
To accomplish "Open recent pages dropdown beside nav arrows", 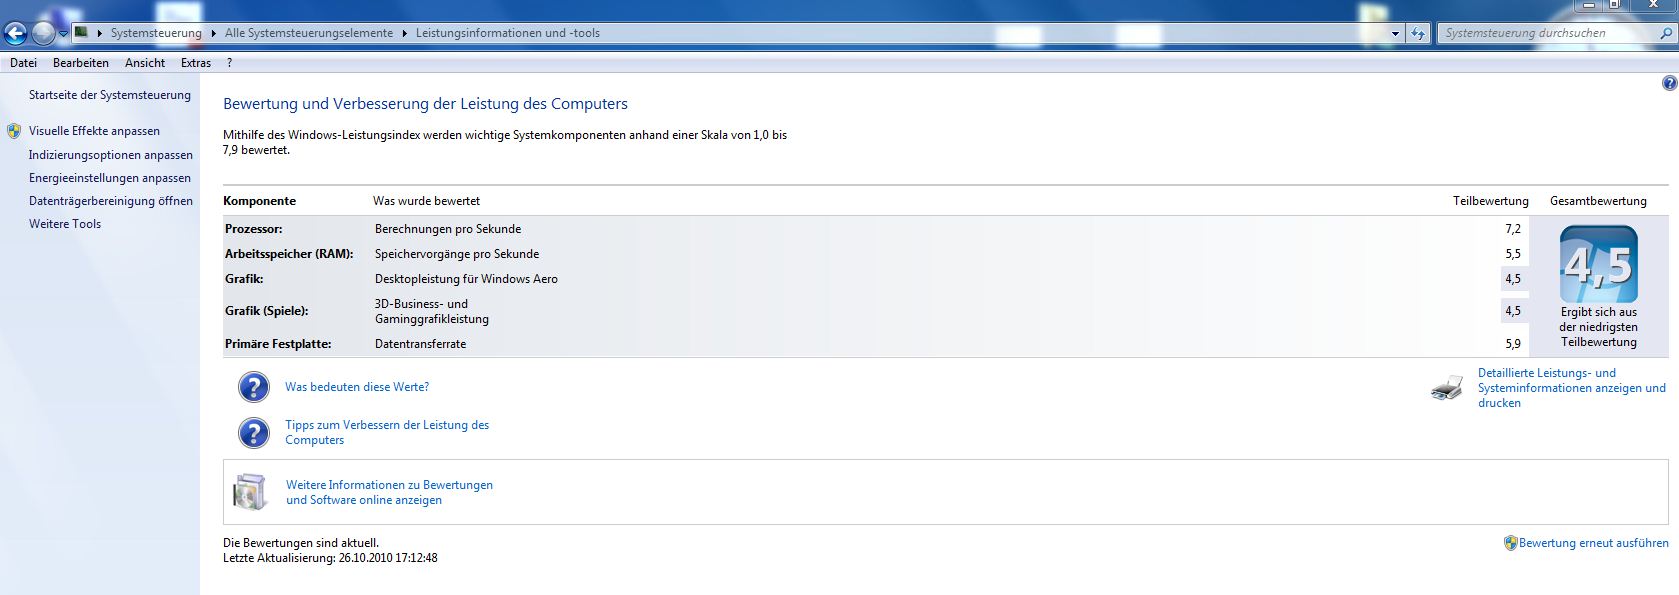I will pyautogui.click(x=63, y=34).
